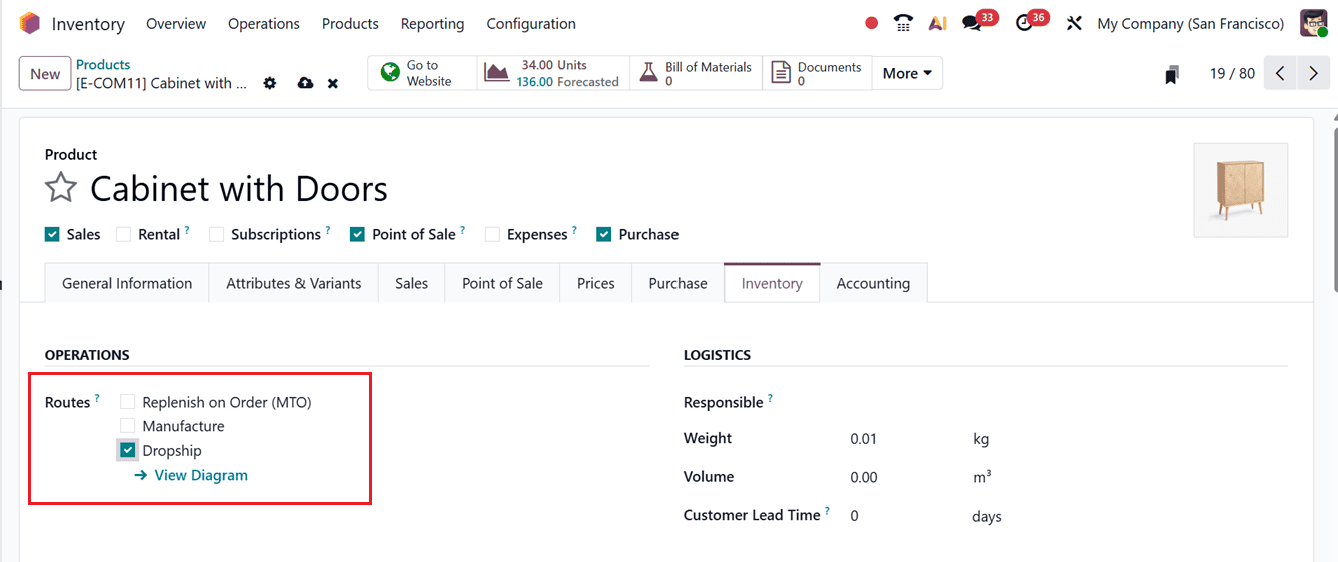Go to next record arrow
The image size is (1338, 562).
tap(1313, 73)
